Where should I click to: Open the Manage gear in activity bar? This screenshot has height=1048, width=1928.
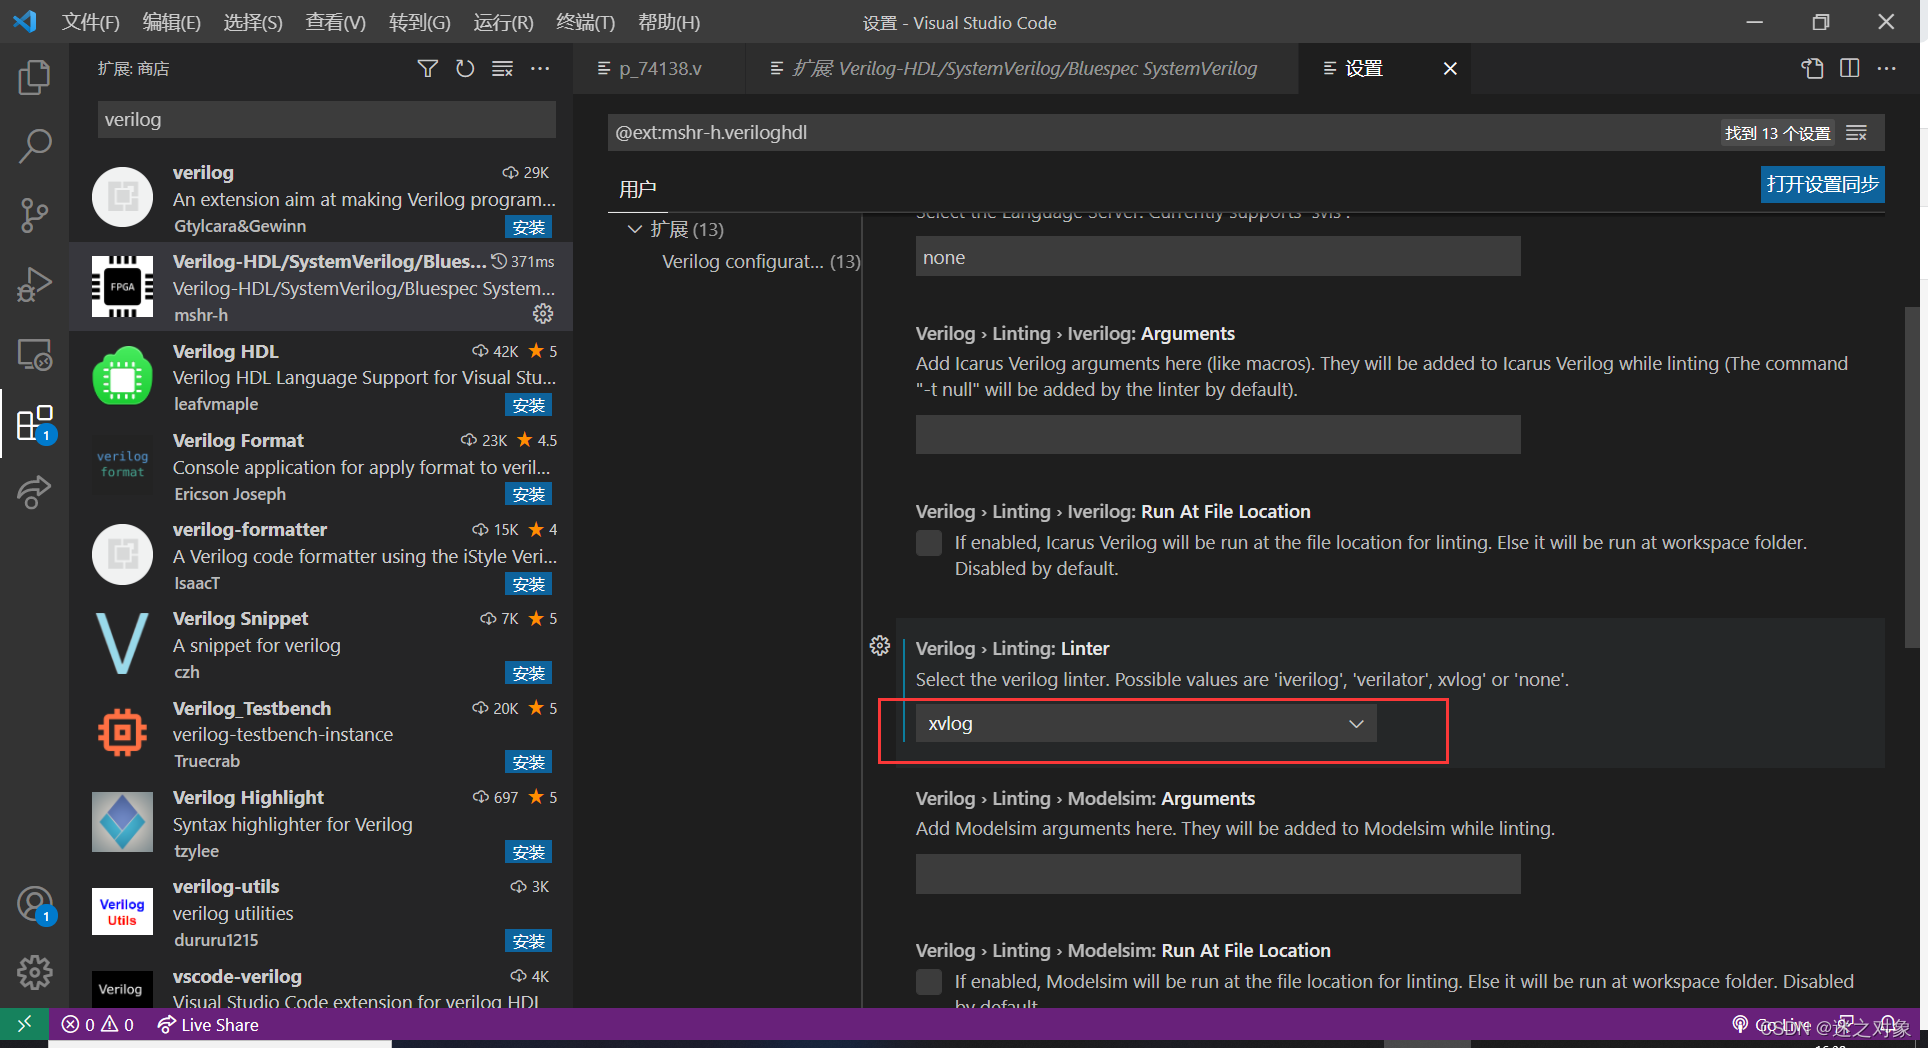34,972
